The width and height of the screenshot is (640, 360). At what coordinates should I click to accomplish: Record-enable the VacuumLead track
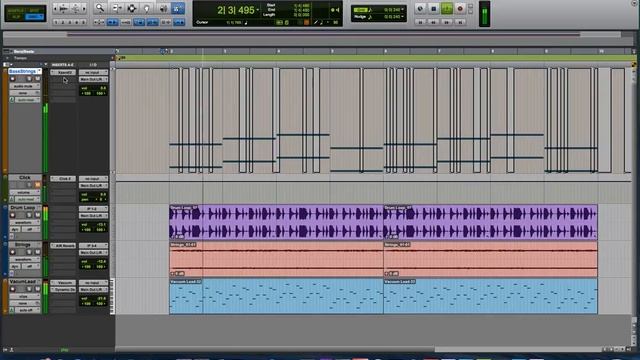click(13, 289)
